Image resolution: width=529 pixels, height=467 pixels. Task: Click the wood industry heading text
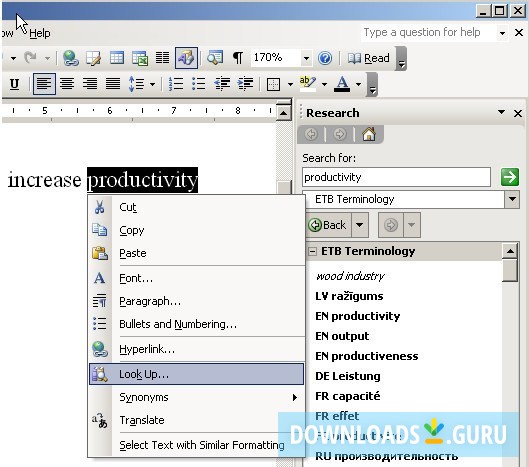pyautogui.click(x=350, y=276)
